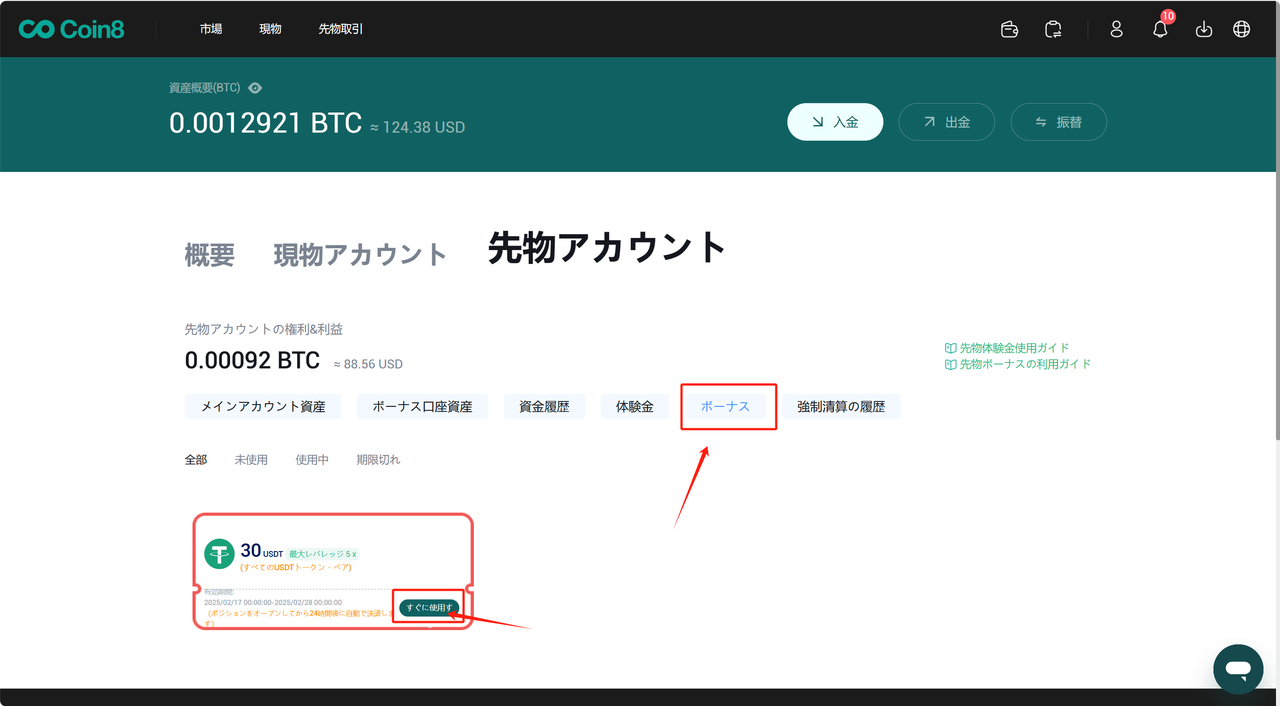1280x706 pixels.
Task: Click the download app icon
Action: pos(1204,29)
